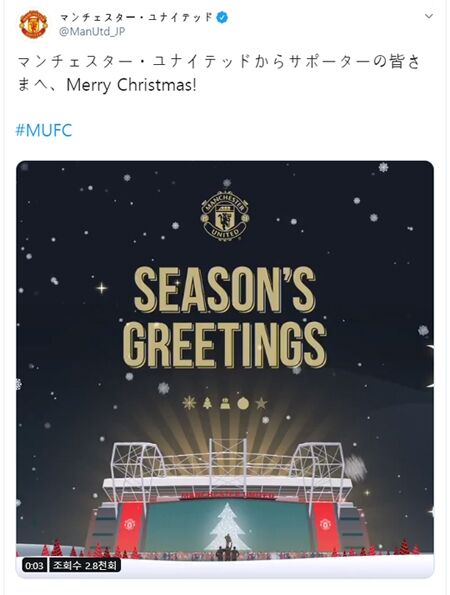Click the gold ornament ball icon
The height and width of the screenshot is (595, 450).
(243, 403)
